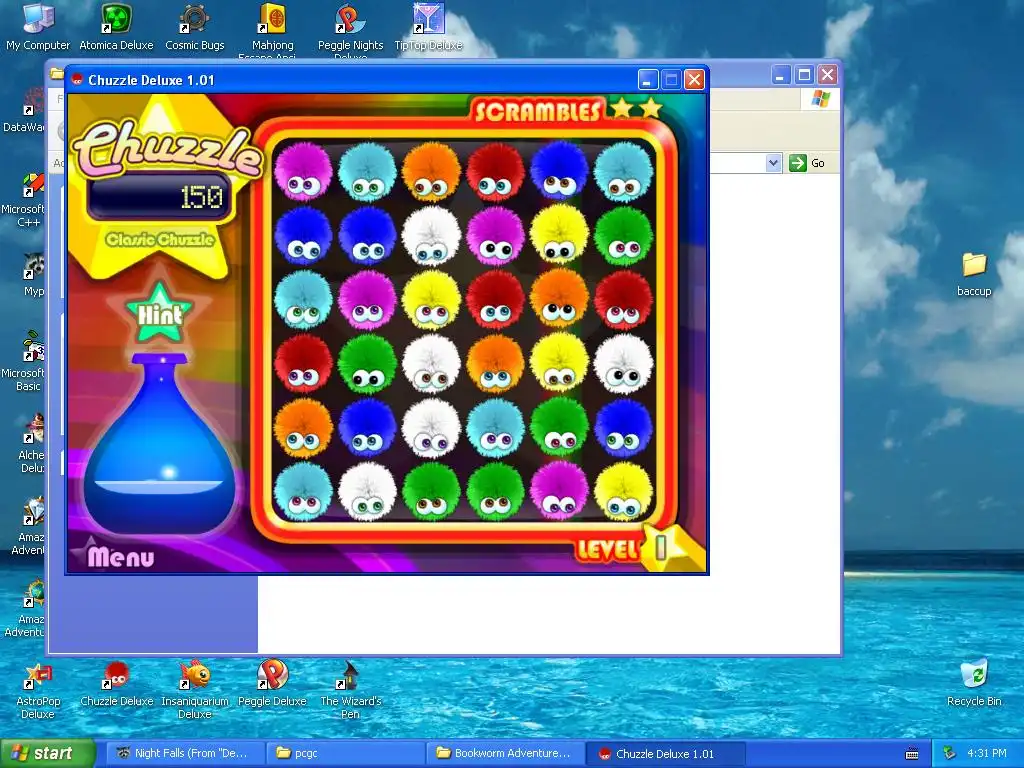Select the cyan chuzzle in third row
Viewport: 1024px width, 768px height.
(x=302, y=299)
